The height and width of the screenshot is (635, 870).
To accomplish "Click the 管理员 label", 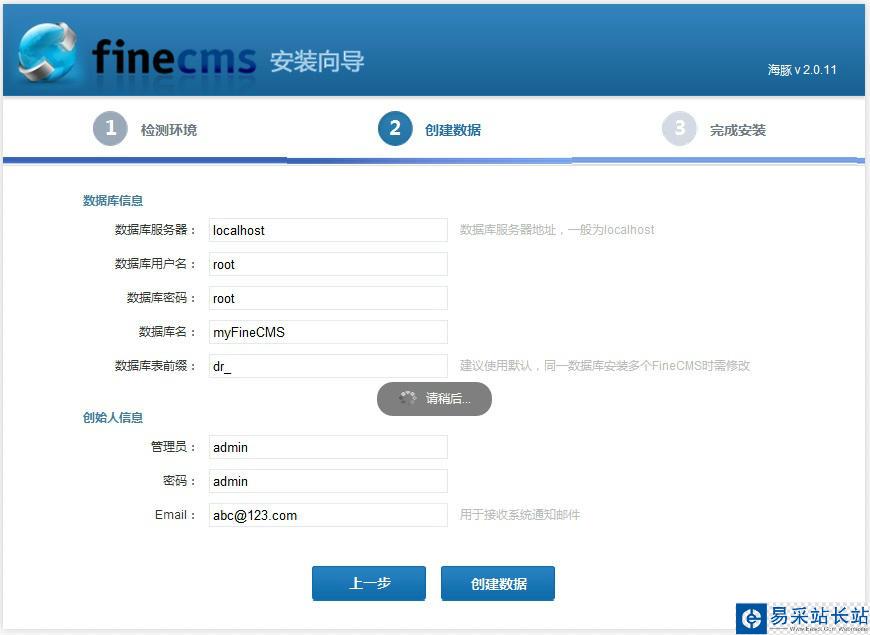I will coord(173,447).
